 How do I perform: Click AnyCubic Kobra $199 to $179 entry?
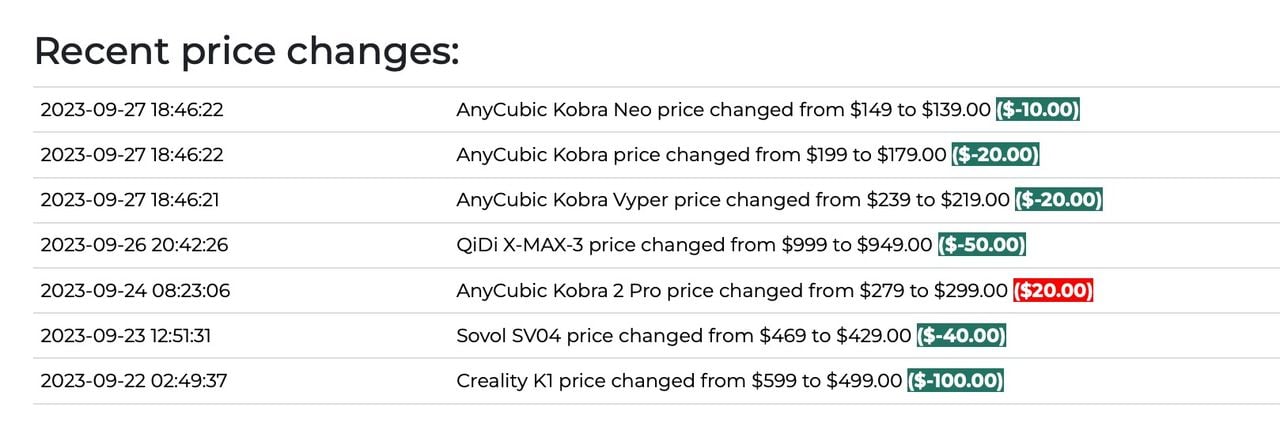pyautogui.click(x=700, y=155)
